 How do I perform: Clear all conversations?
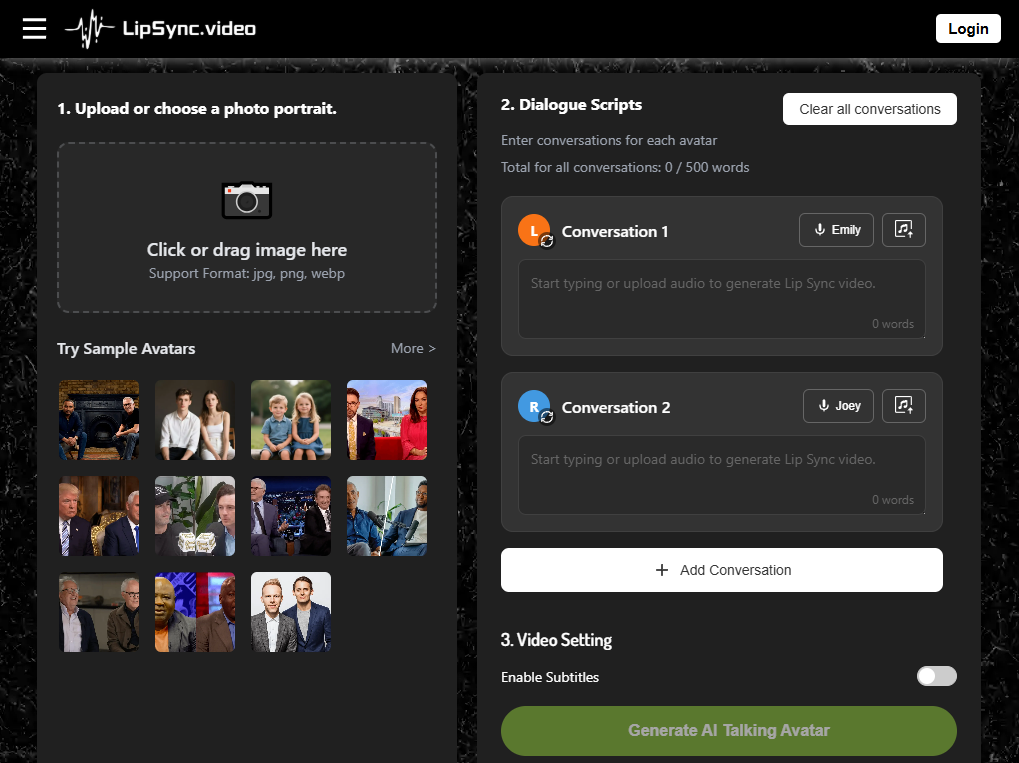pos(869,109)
